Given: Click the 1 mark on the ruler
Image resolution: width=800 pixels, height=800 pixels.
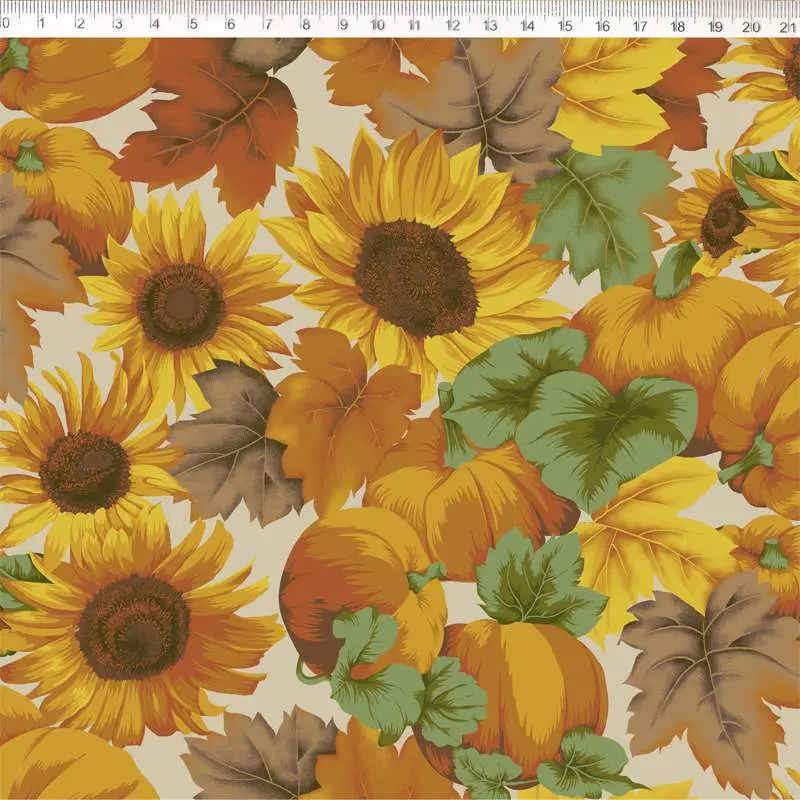Looking at the screenshot, I should [43, 24].
